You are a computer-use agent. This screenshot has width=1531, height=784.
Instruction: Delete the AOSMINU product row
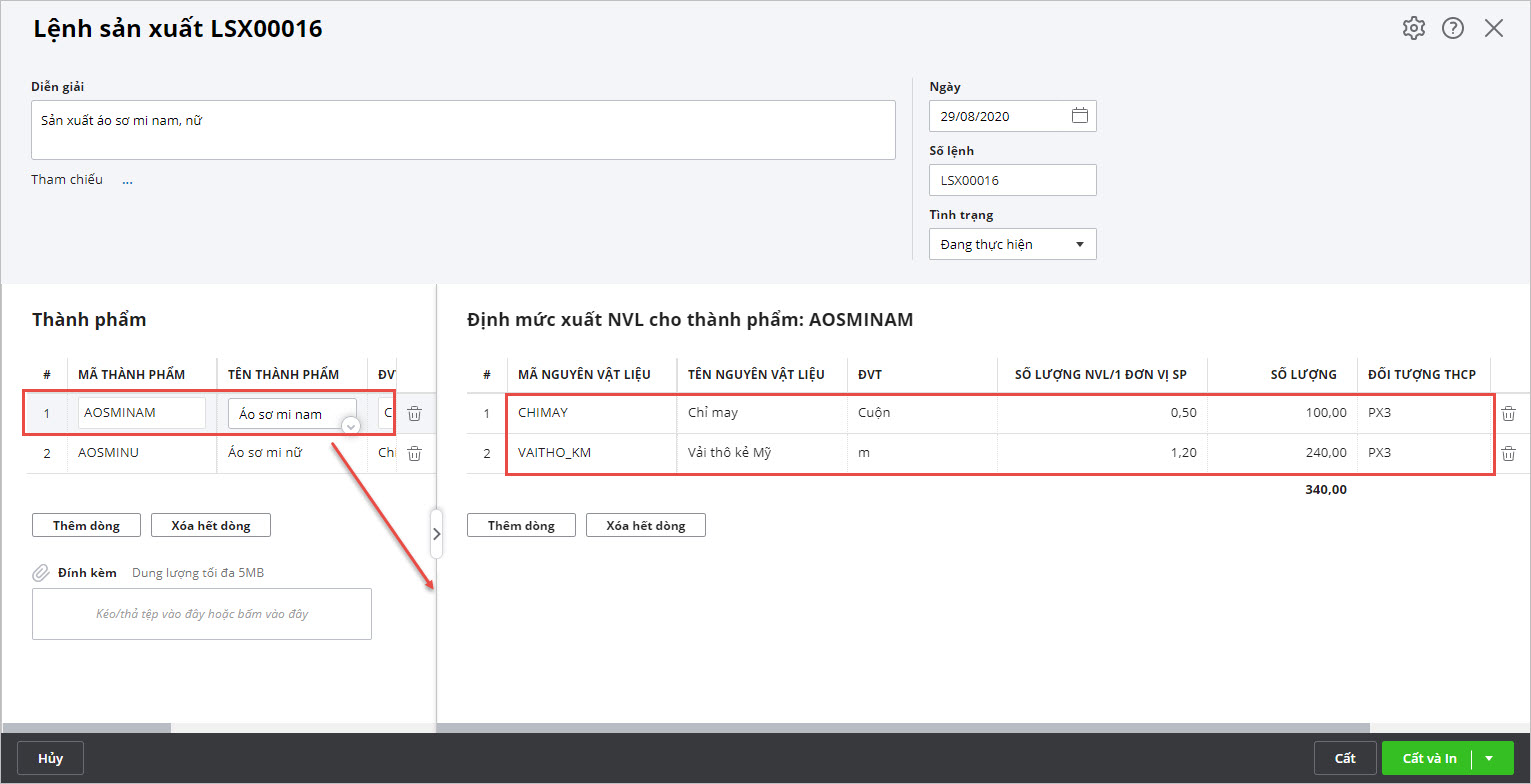click(x=415, y=453)
